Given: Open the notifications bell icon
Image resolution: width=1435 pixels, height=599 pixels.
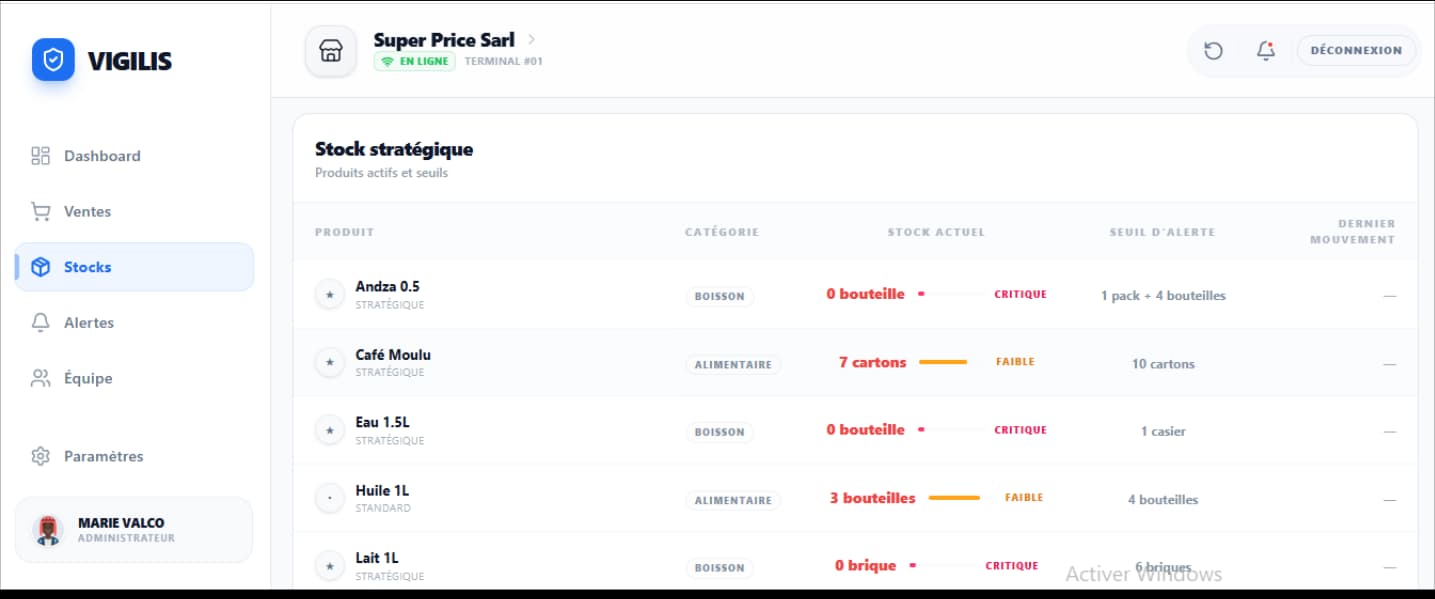Looking at the screenshot, I should (1266, 50).
